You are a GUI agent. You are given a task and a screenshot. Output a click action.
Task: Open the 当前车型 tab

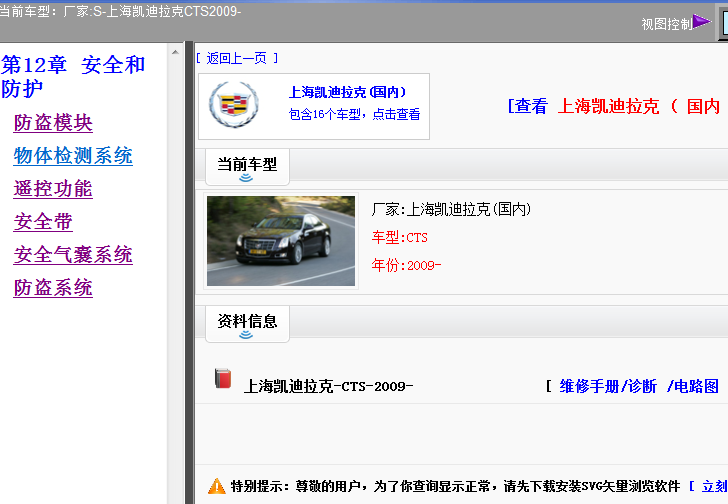click(247, 167)
